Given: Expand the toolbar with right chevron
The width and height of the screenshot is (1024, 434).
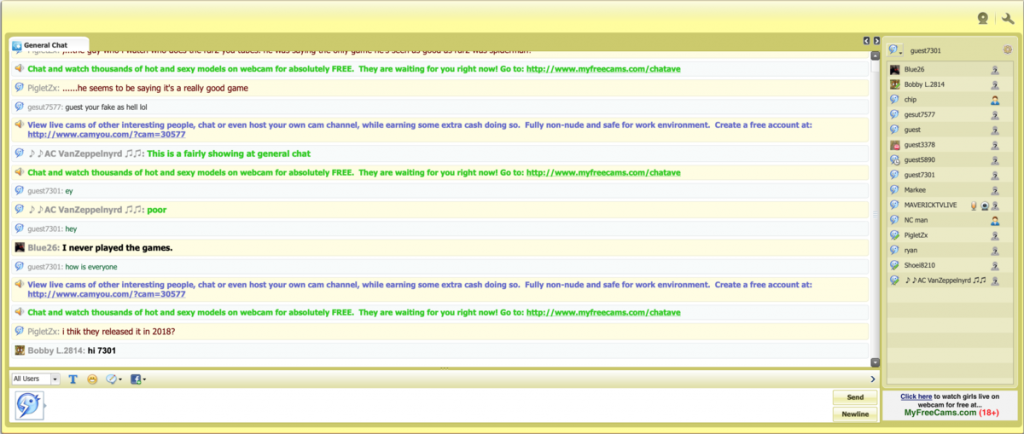Looking at the screenshot, I should click(873, 380).
